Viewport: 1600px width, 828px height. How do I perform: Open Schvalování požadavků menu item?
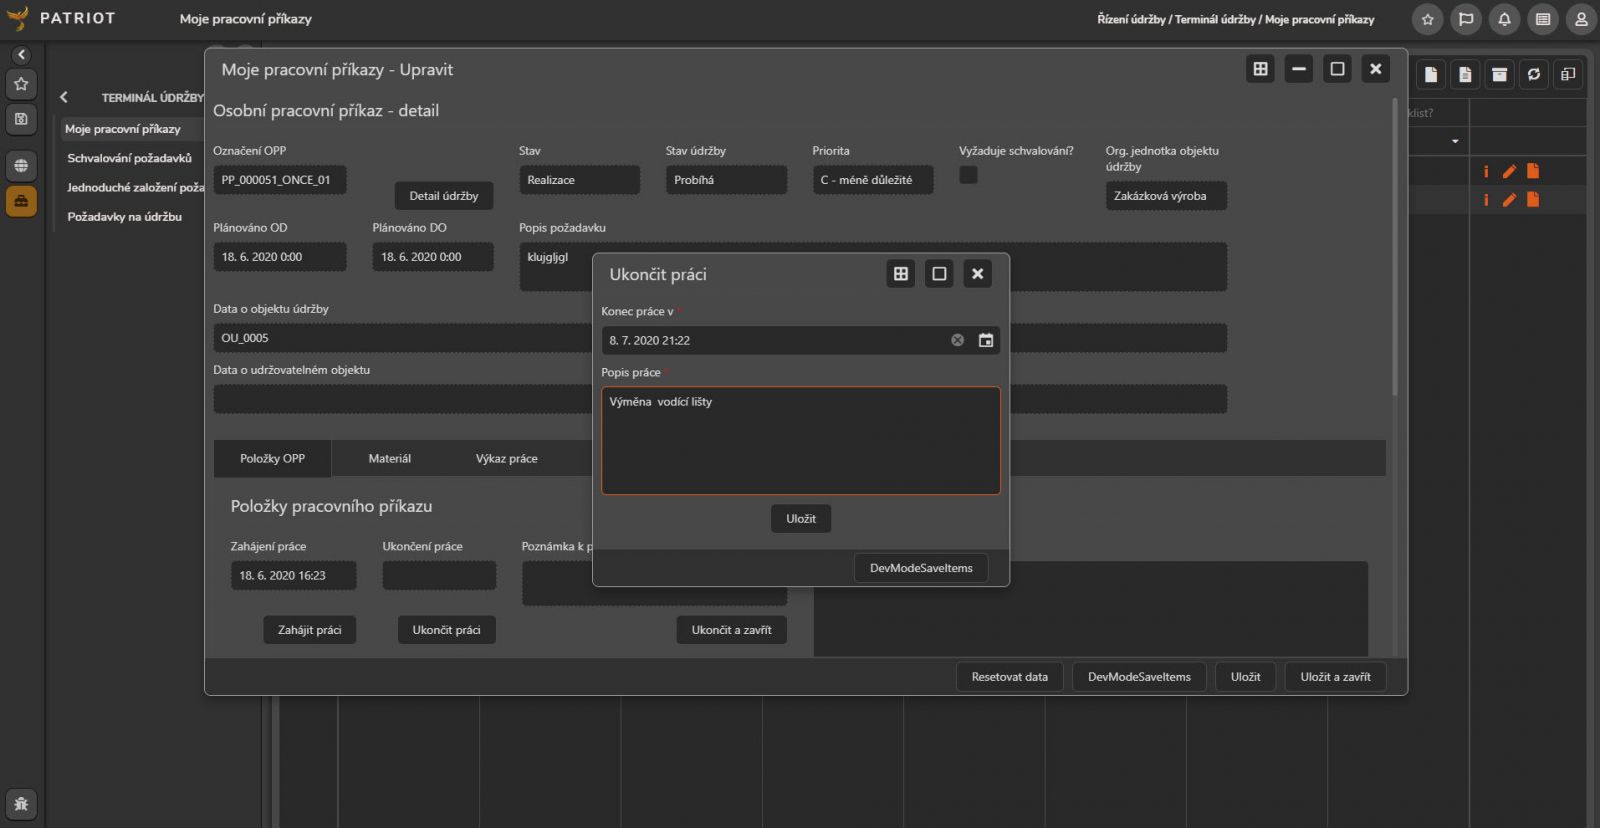point(130,158)
